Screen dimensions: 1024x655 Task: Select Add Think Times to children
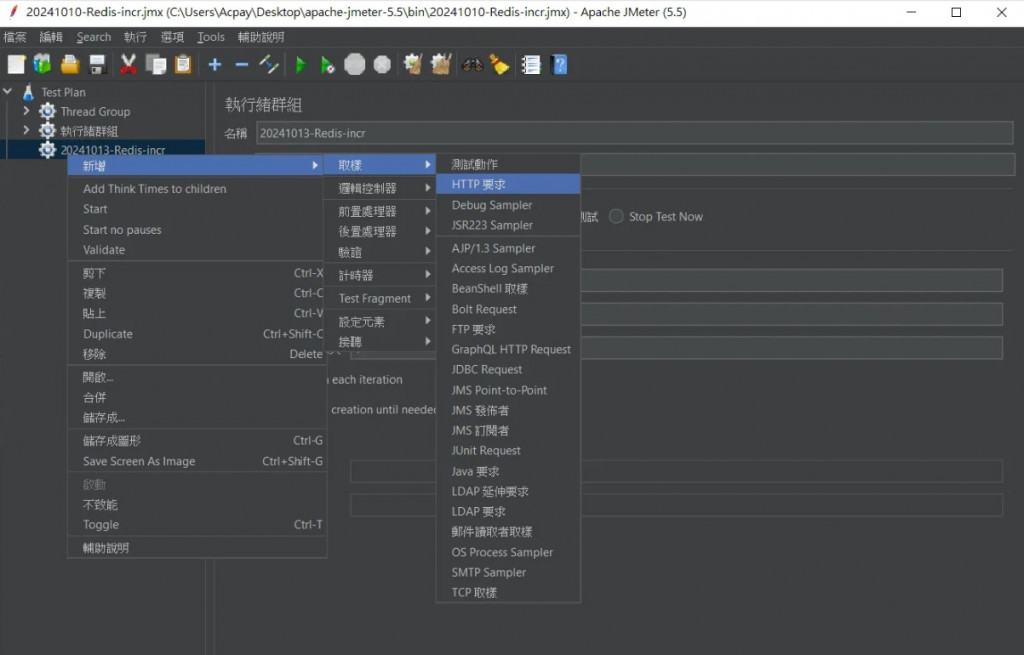(x=197, y=189)
